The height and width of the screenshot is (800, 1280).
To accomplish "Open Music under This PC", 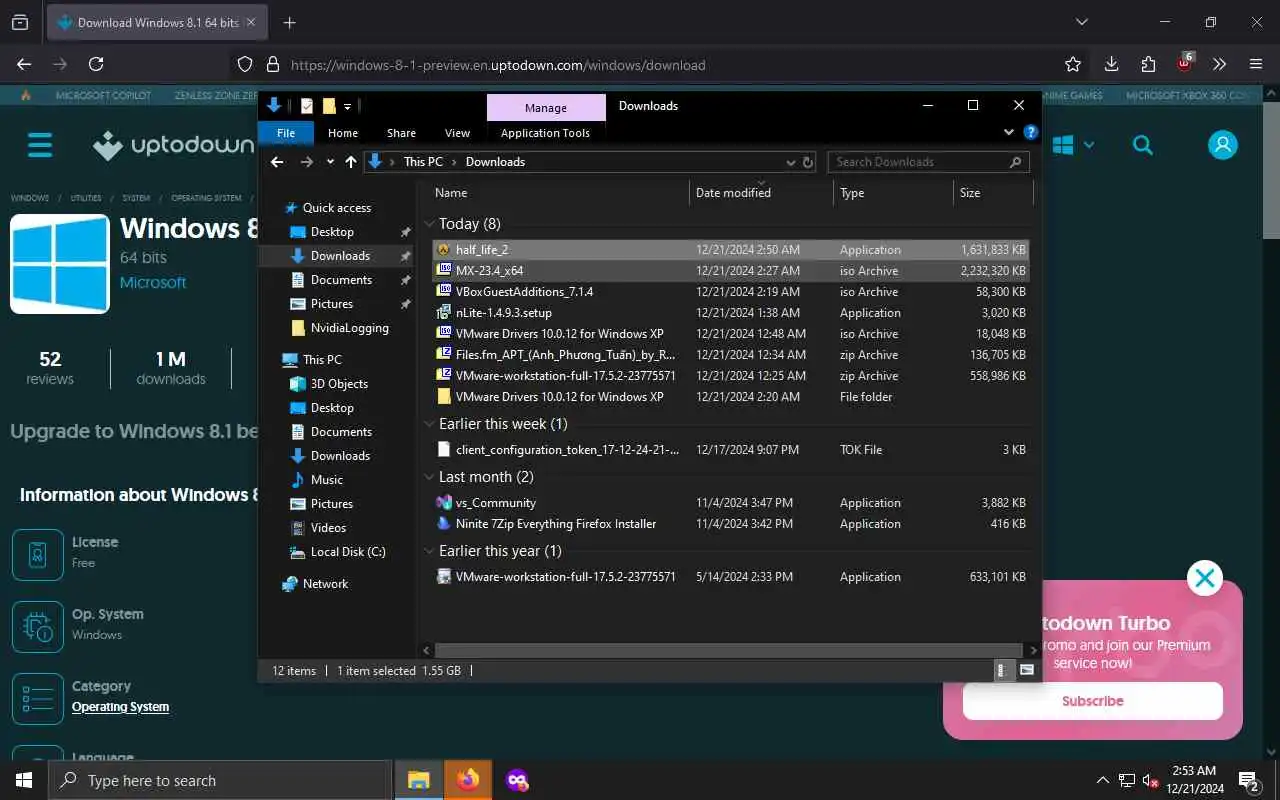I will pos(316,480).
